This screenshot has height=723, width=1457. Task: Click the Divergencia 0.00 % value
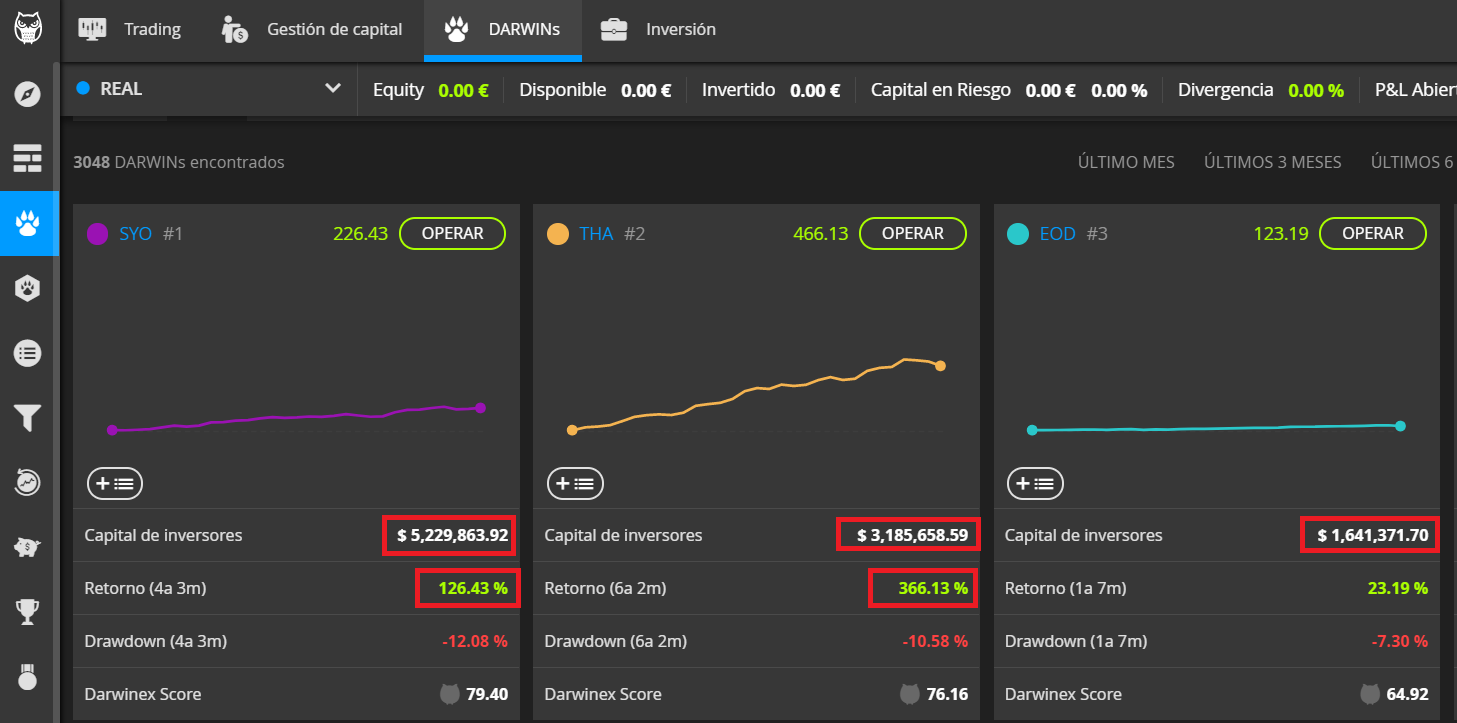click(x=1316, y=90)
